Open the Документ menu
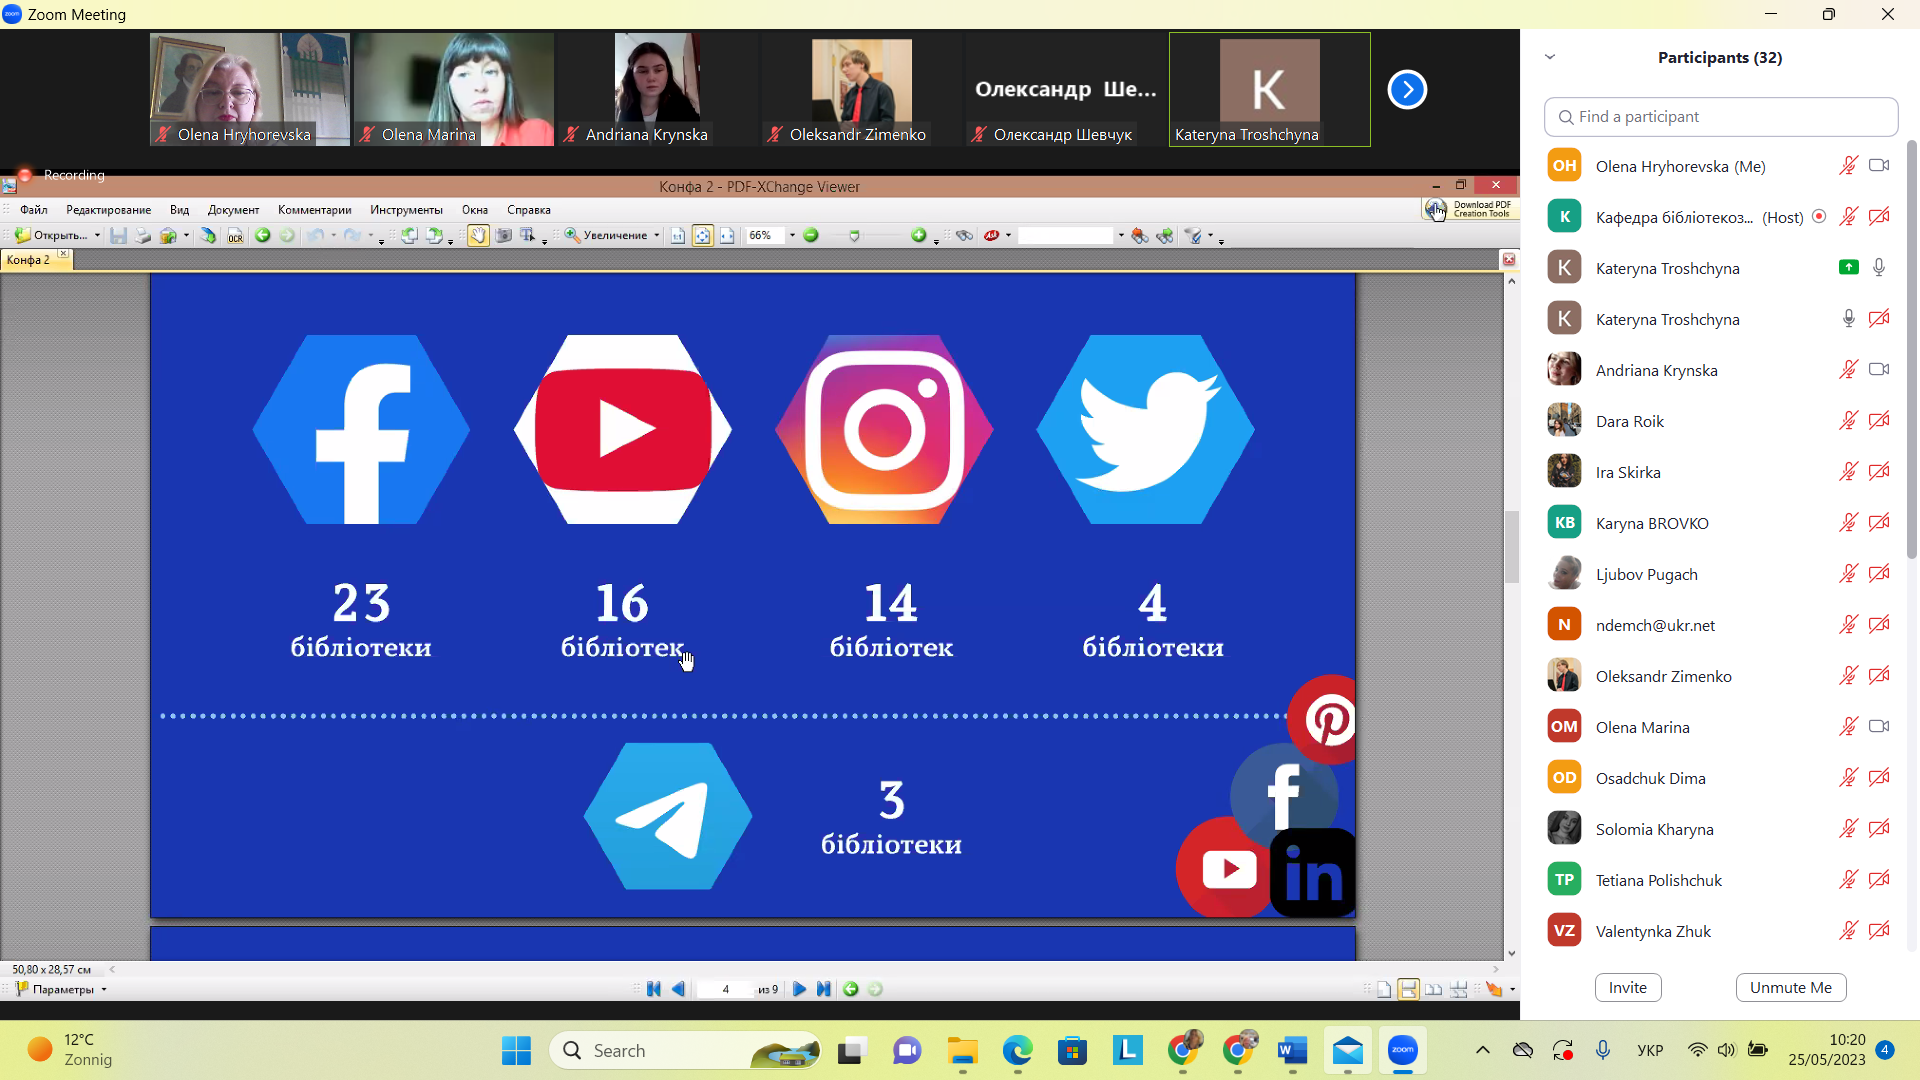The width and height of the screenshot is (1920, 1080). click(x=233, y=210)
